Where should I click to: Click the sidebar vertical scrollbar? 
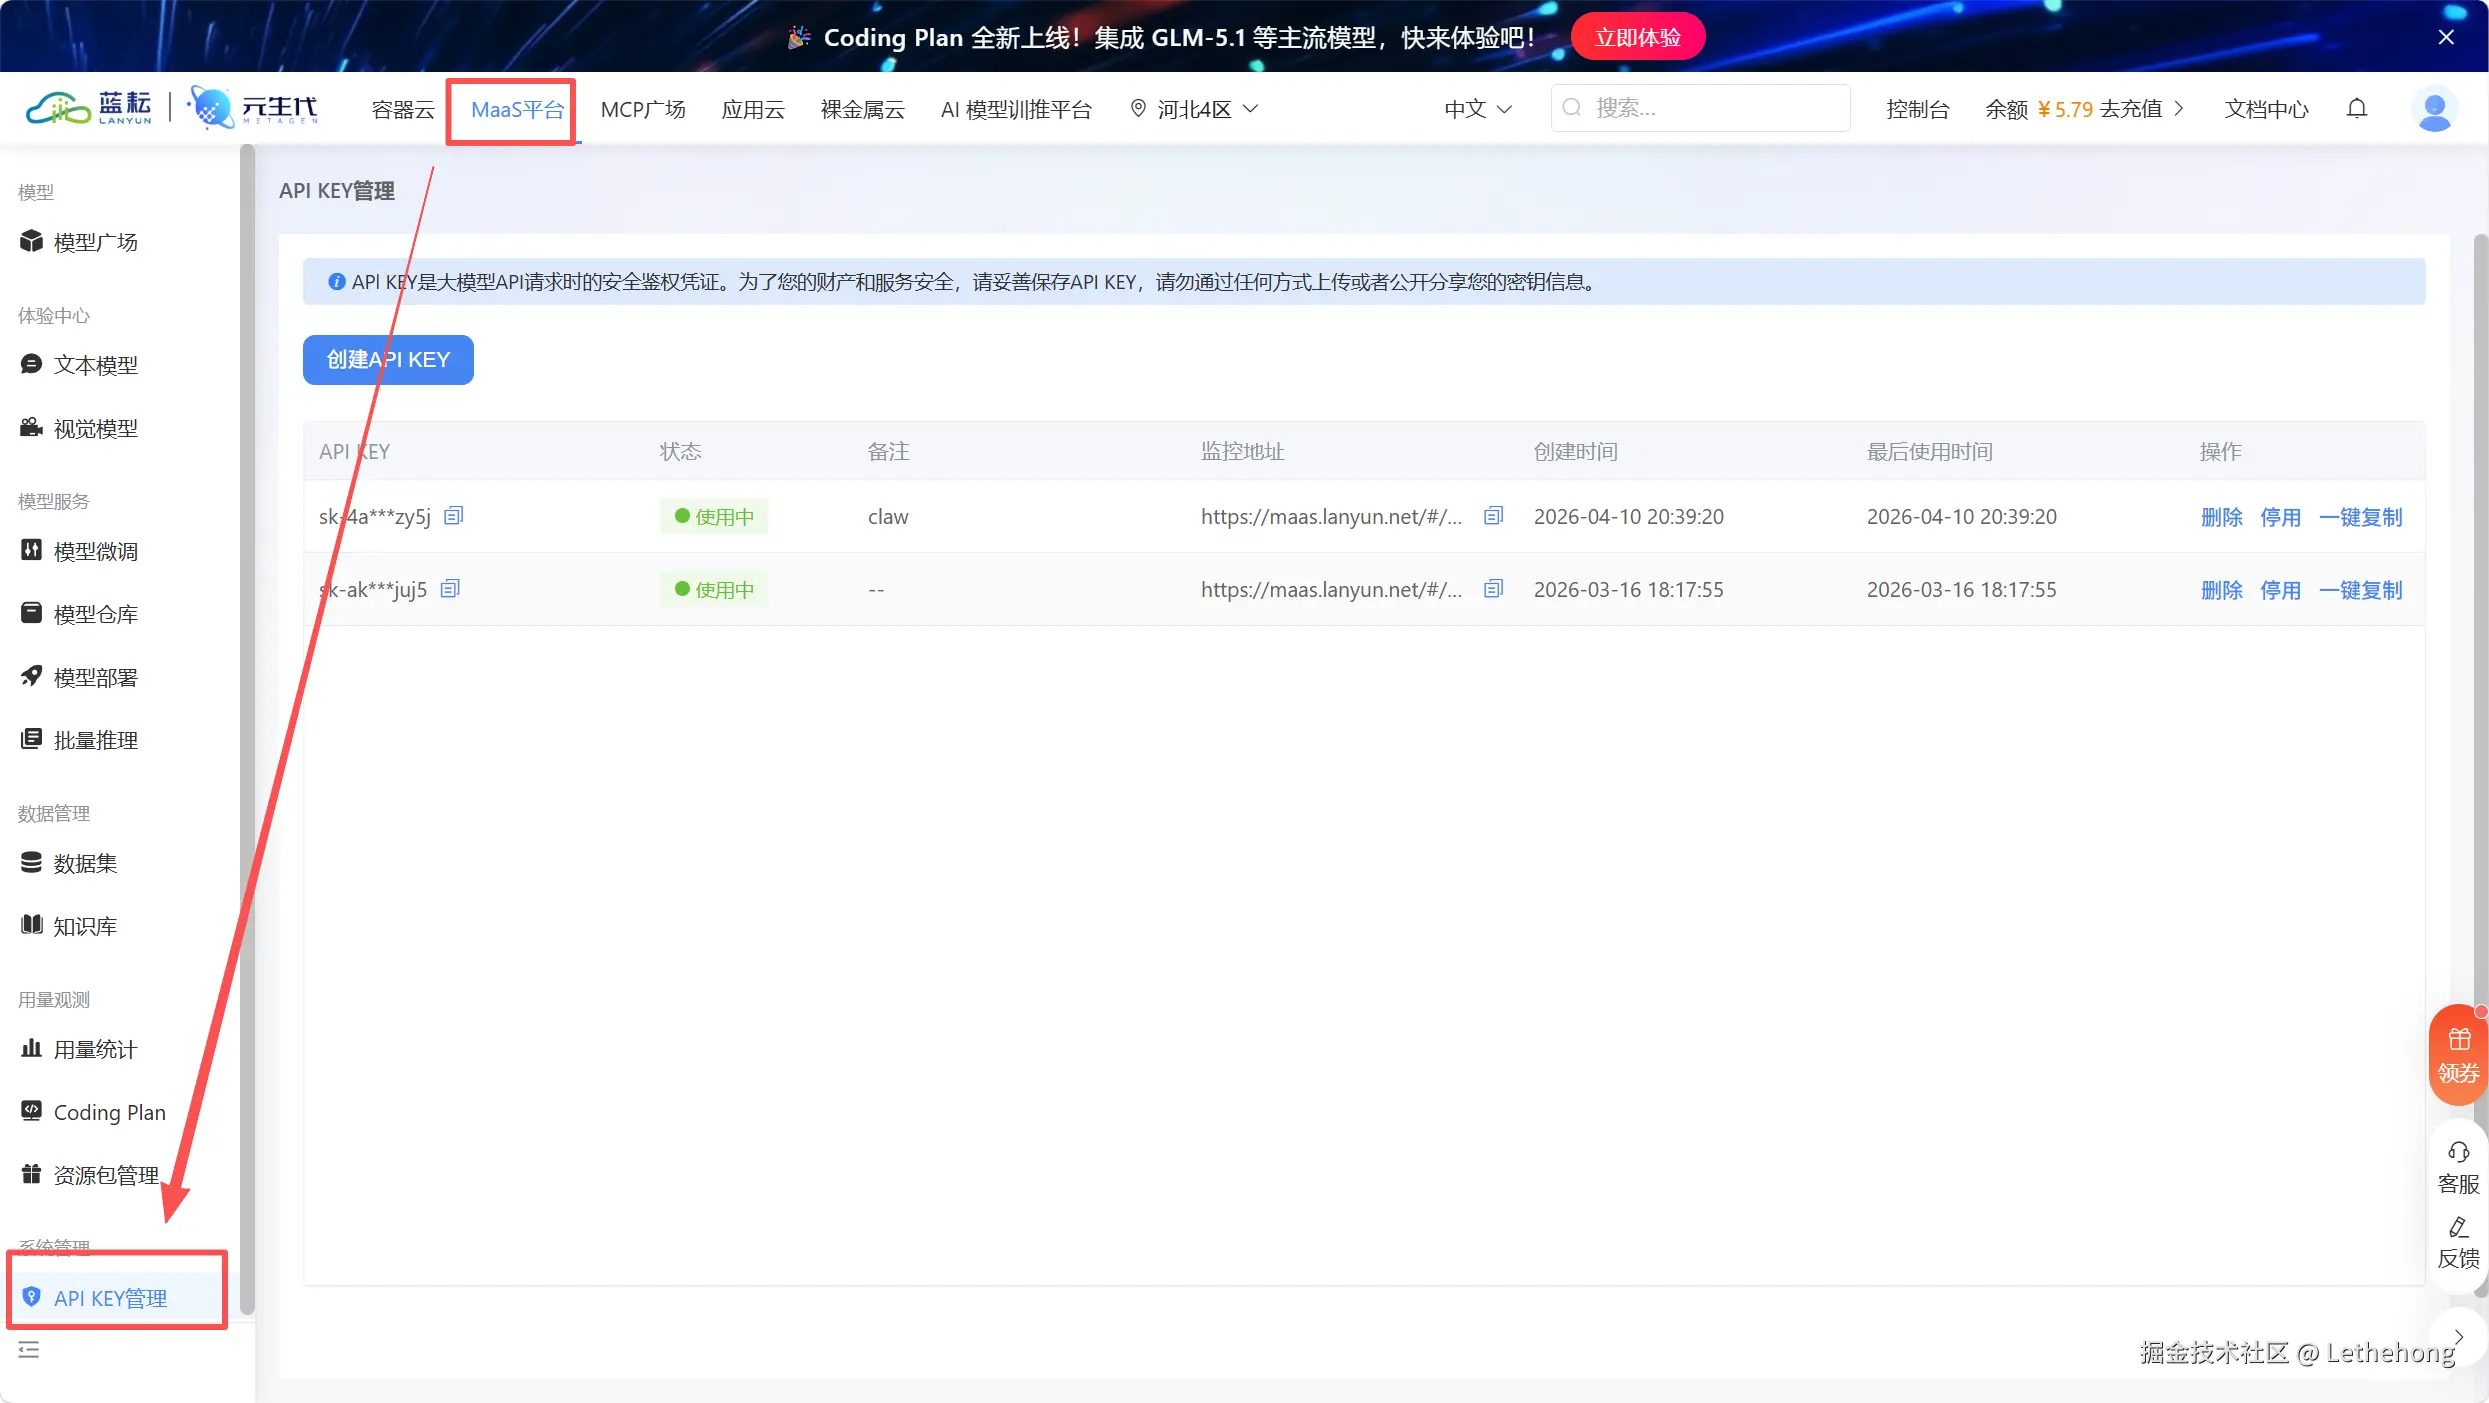pos(247,730)
